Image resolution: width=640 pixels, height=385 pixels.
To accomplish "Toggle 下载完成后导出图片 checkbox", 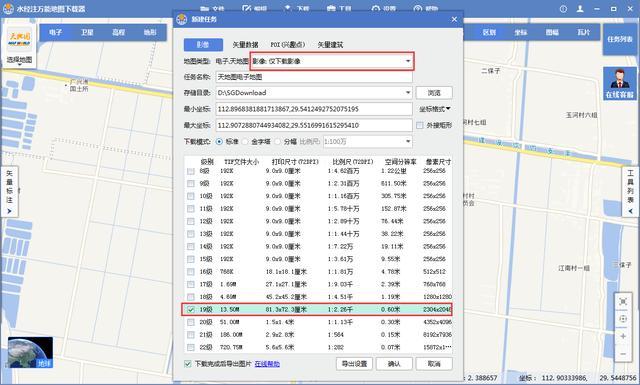I will point(188,364).
